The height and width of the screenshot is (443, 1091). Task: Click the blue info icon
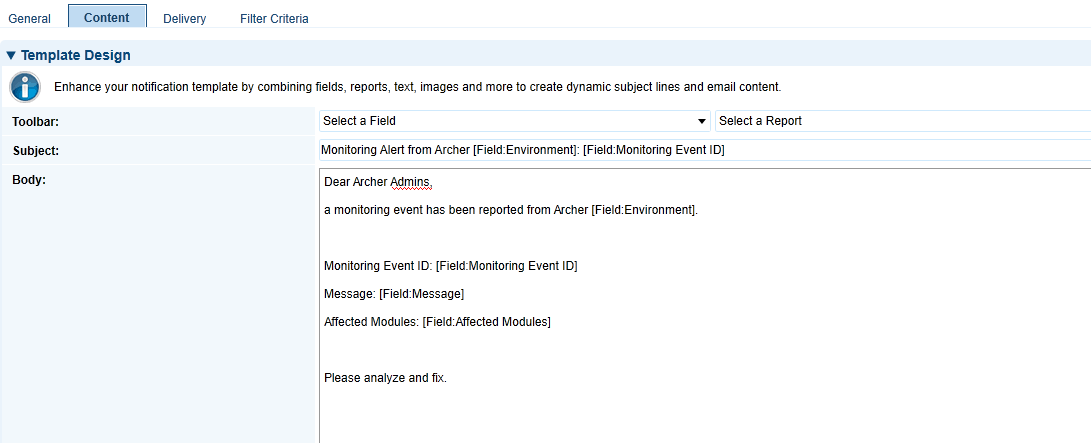[x=24, y=87]
